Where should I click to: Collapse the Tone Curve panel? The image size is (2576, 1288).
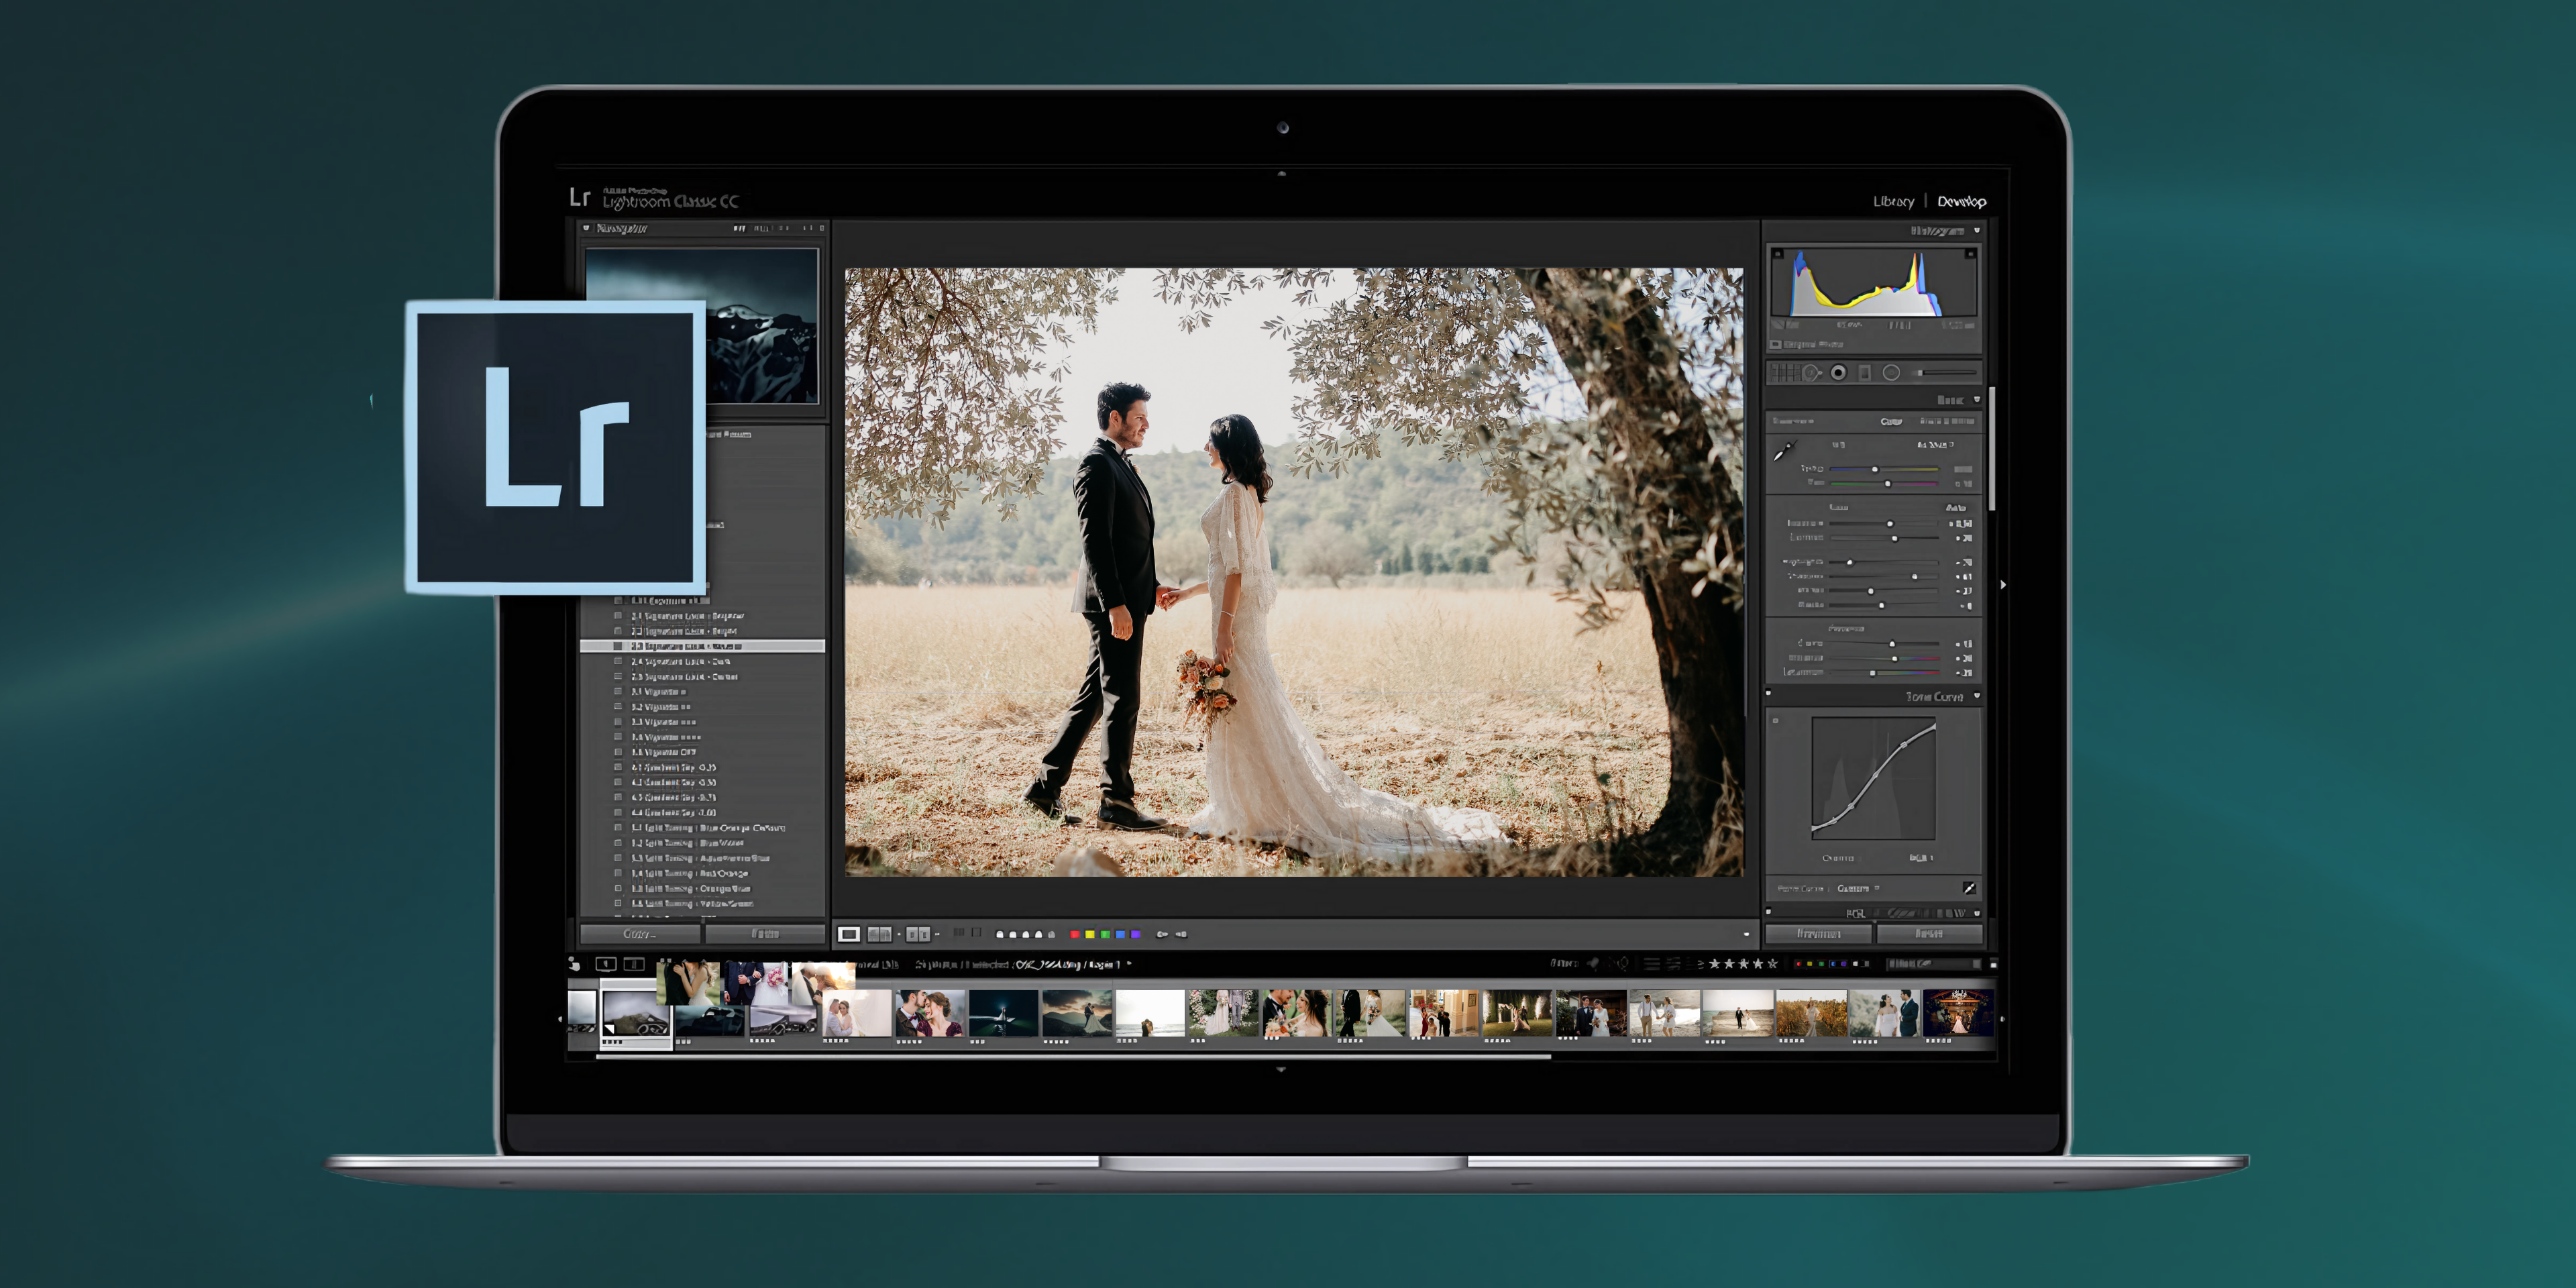[x=1978, y=694]
